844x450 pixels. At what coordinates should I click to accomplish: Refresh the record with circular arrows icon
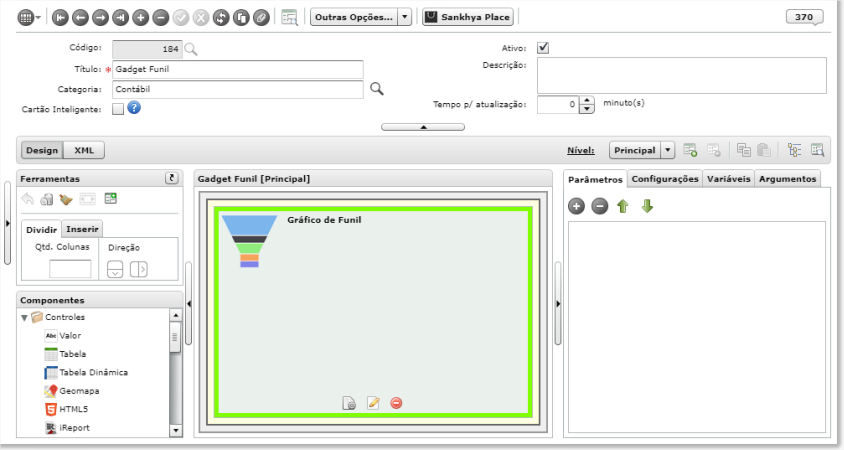(x=221, y=18)
